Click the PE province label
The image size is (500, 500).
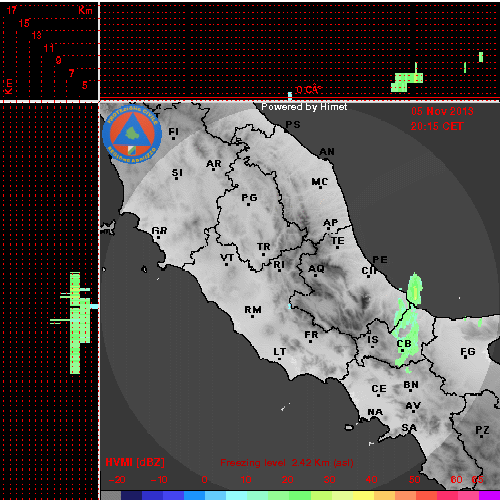pos(380,260)
